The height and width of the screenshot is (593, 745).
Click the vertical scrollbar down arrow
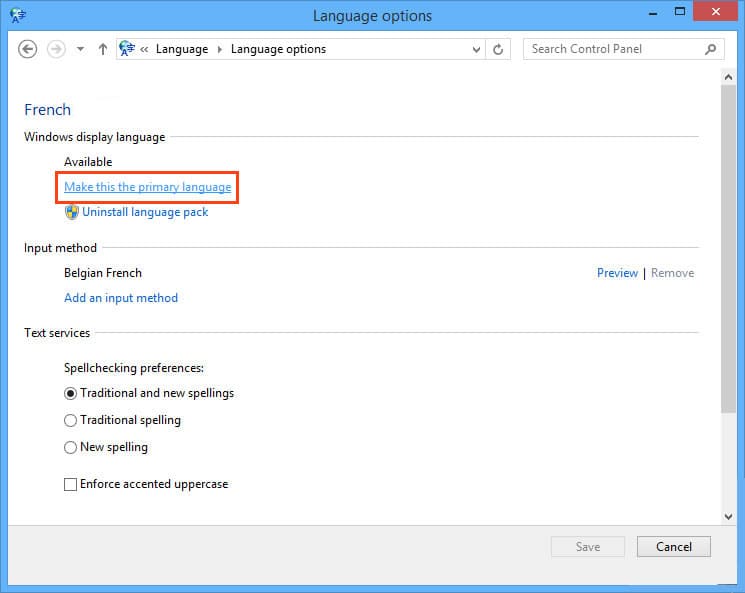(728, 516)
